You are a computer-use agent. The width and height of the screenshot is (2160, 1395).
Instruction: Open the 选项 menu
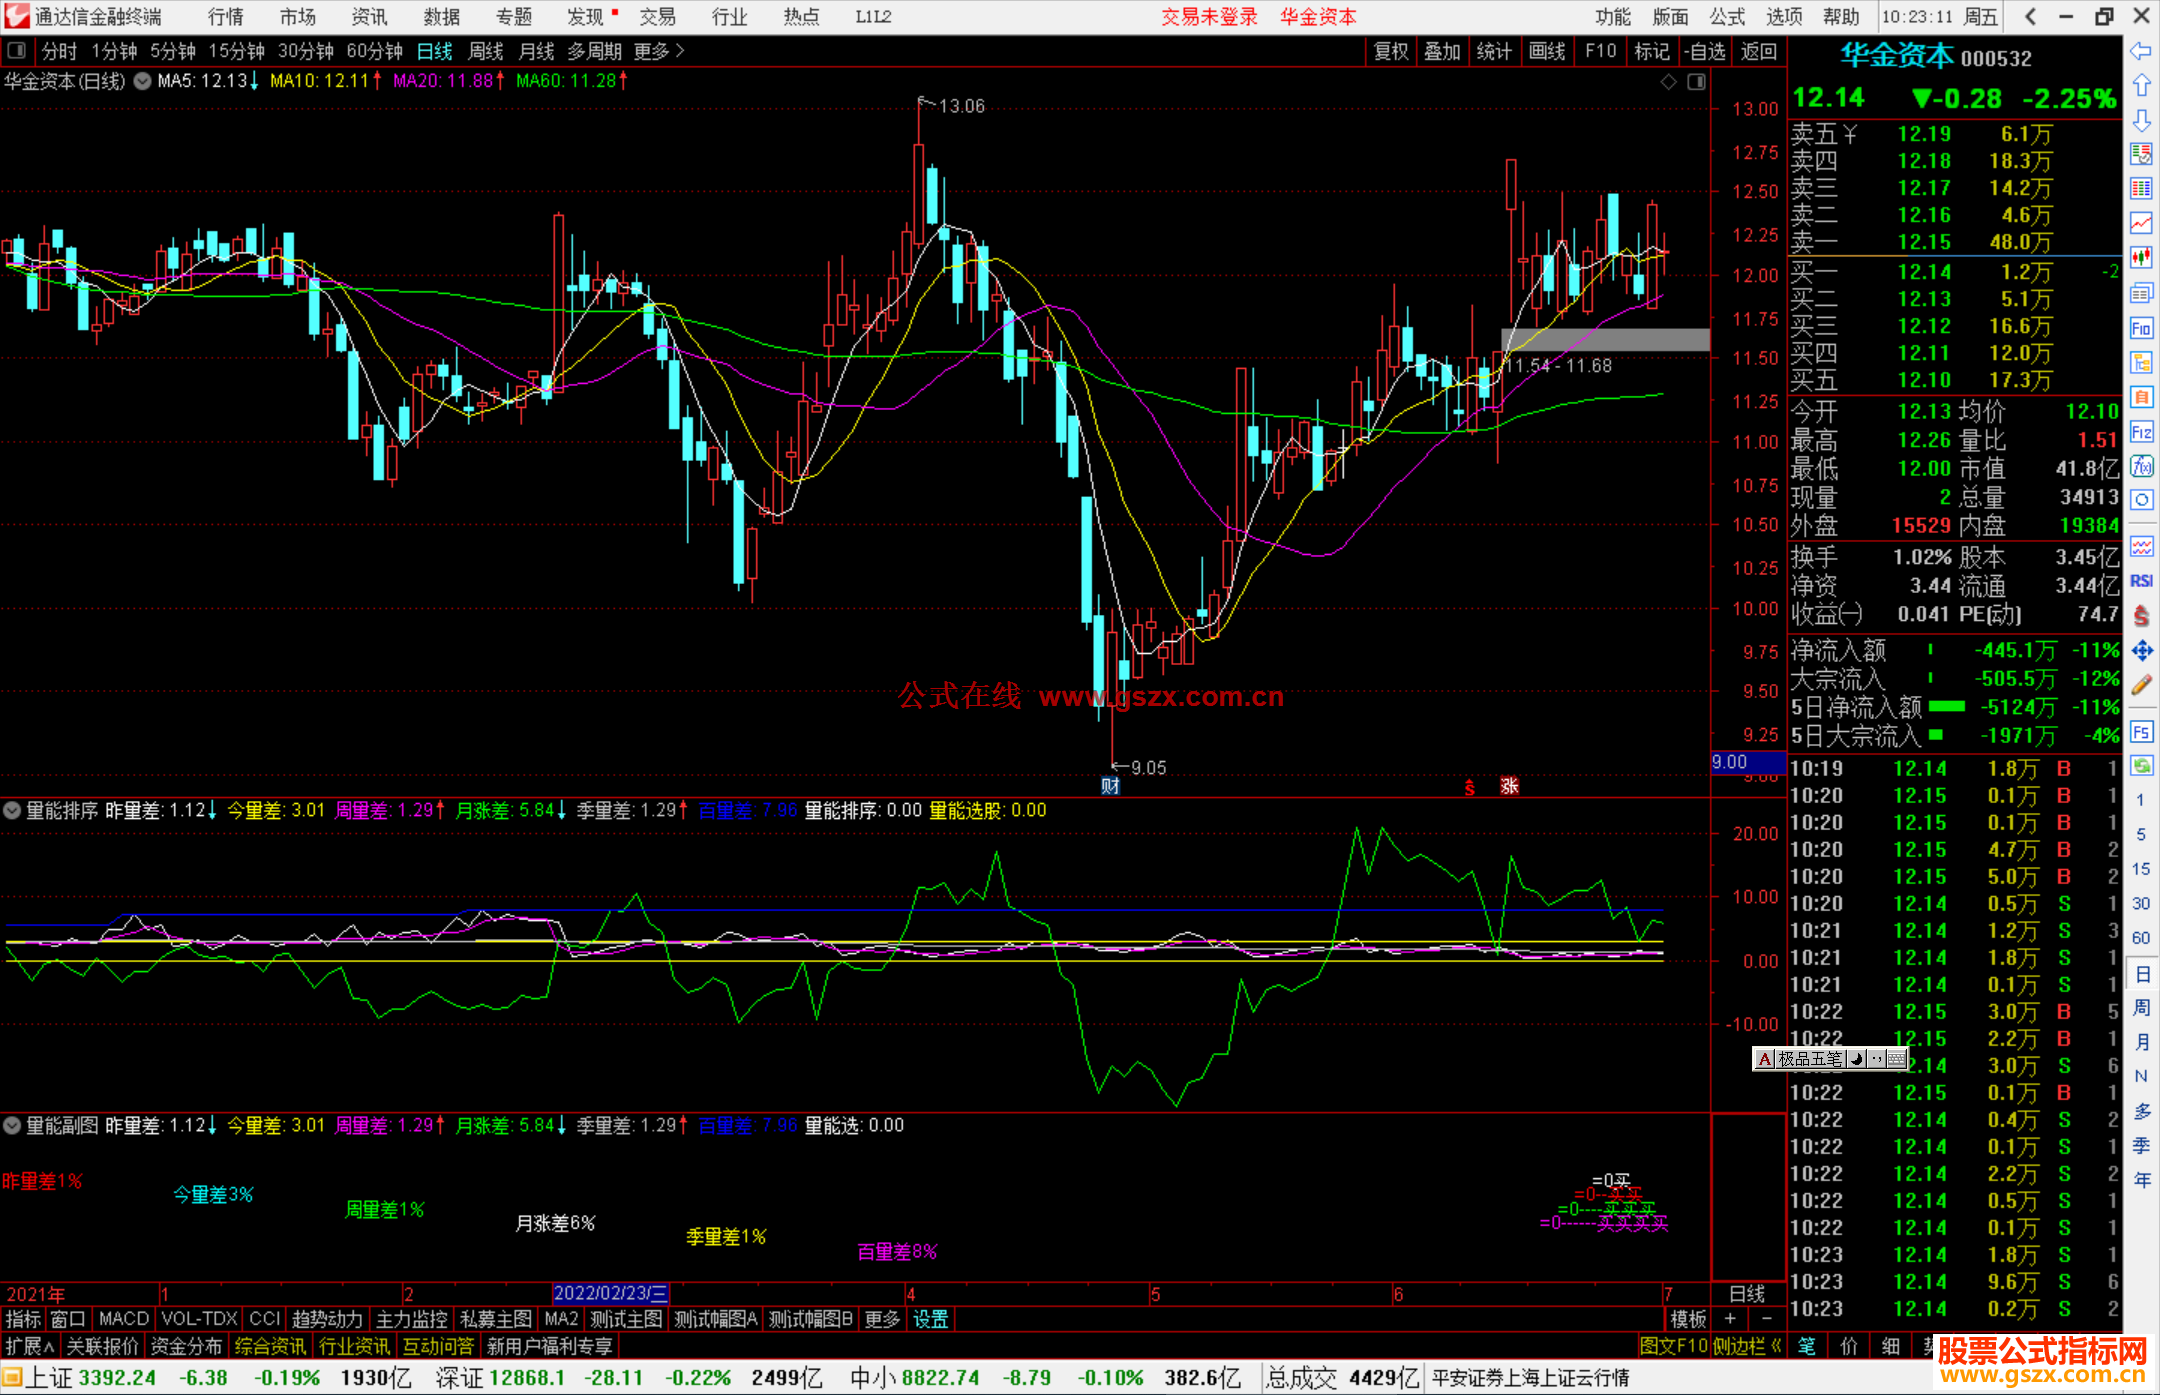coord(1784,17)
